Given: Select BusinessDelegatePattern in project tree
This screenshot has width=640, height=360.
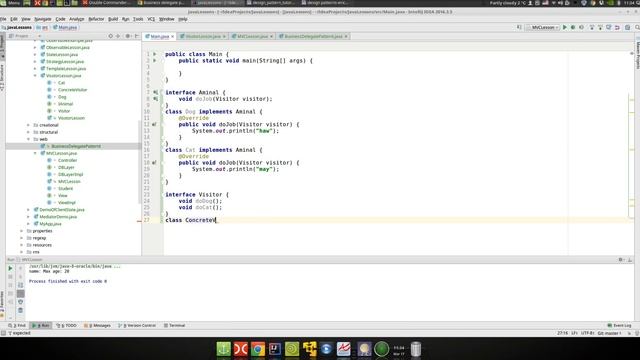Looking at the screenshot, I should click(76, 146).
